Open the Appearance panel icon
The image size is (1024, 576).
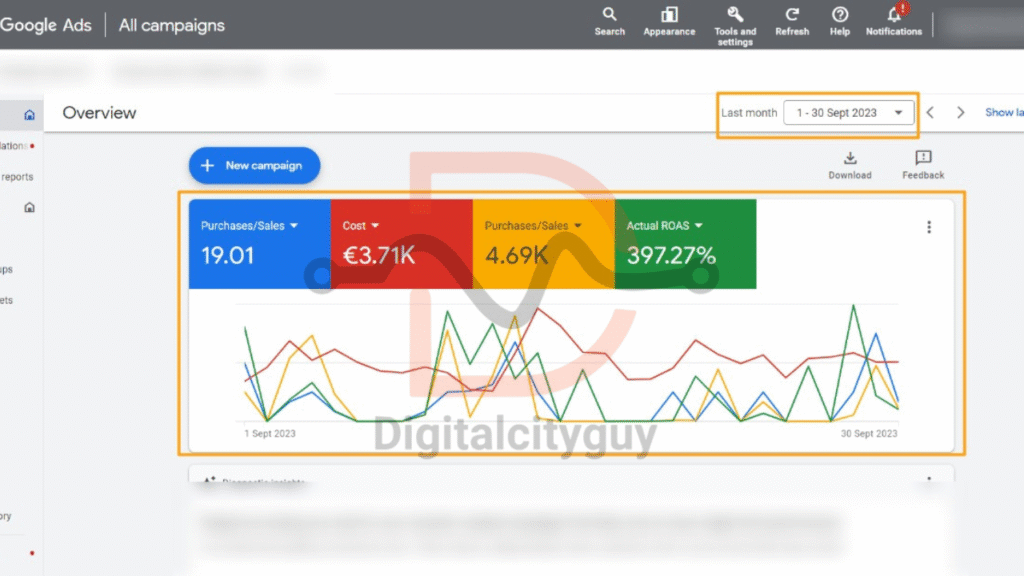tap(669, 15)
